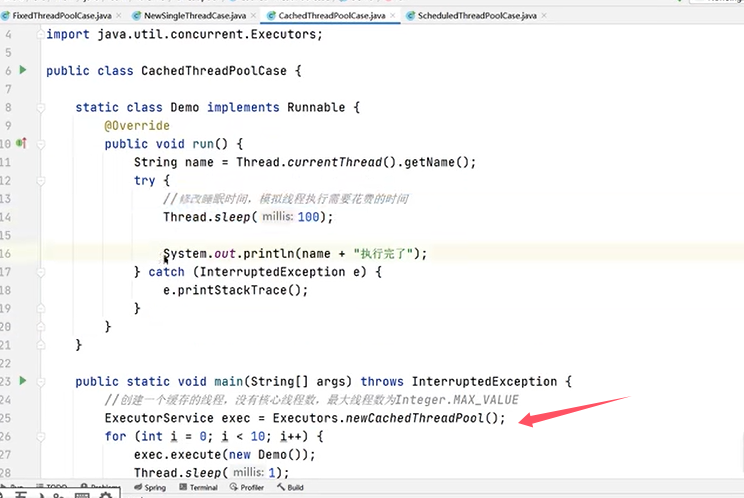The width and height of the screenshot is (744, 498).
Task: Collapse the try block fold marker
Action: click(x=41, y=181)
